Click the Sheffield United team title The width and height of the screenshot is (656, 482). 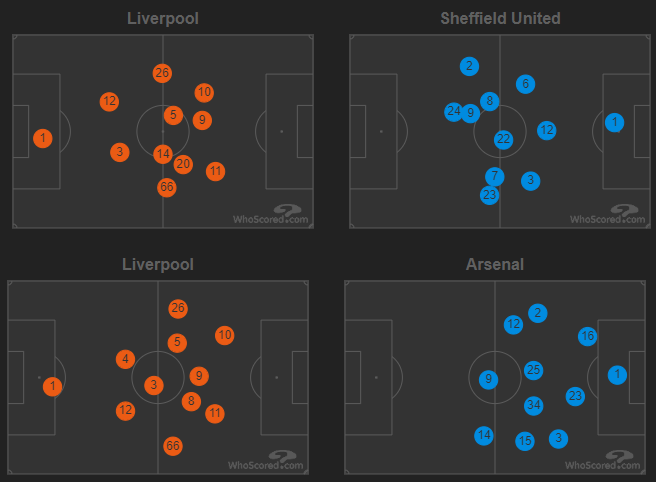(x=500, y=18)
